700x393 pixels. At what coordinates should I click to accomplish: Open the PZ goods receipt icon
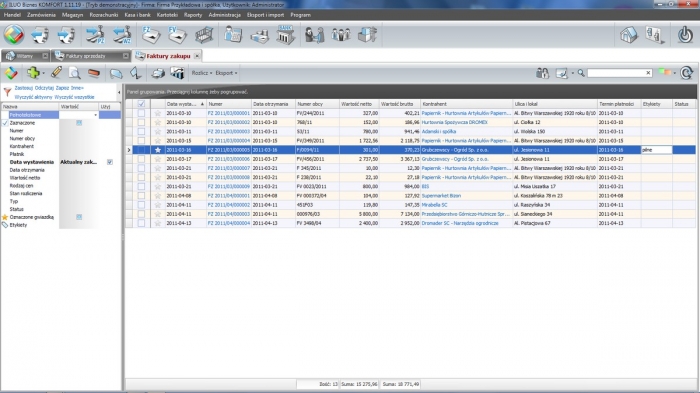[95, 35]
